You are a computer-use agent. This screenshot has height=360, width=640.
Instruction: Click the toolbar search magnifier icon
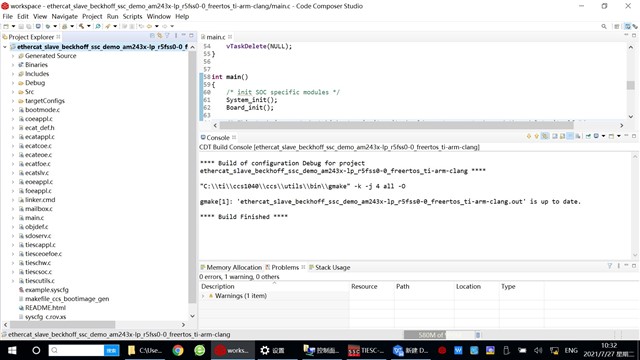pos(604,26)
